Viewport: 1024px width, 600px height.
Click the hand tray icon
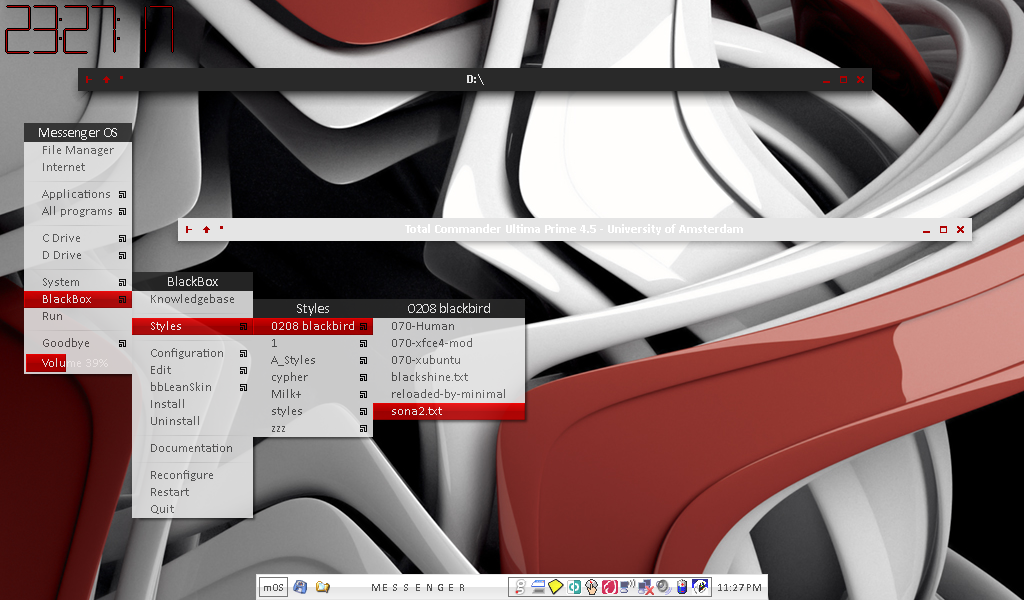(x=591, y=587)
